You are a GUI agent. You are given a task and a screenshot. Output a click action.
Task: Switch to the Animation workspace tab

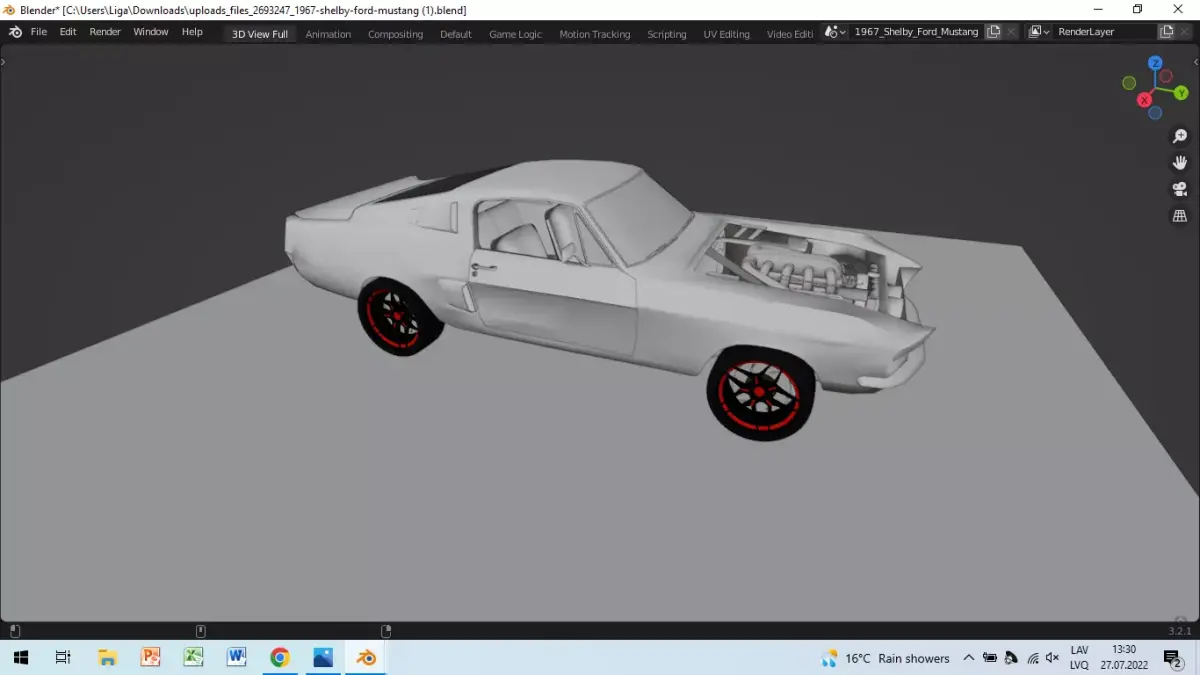[x=328, y=34]
